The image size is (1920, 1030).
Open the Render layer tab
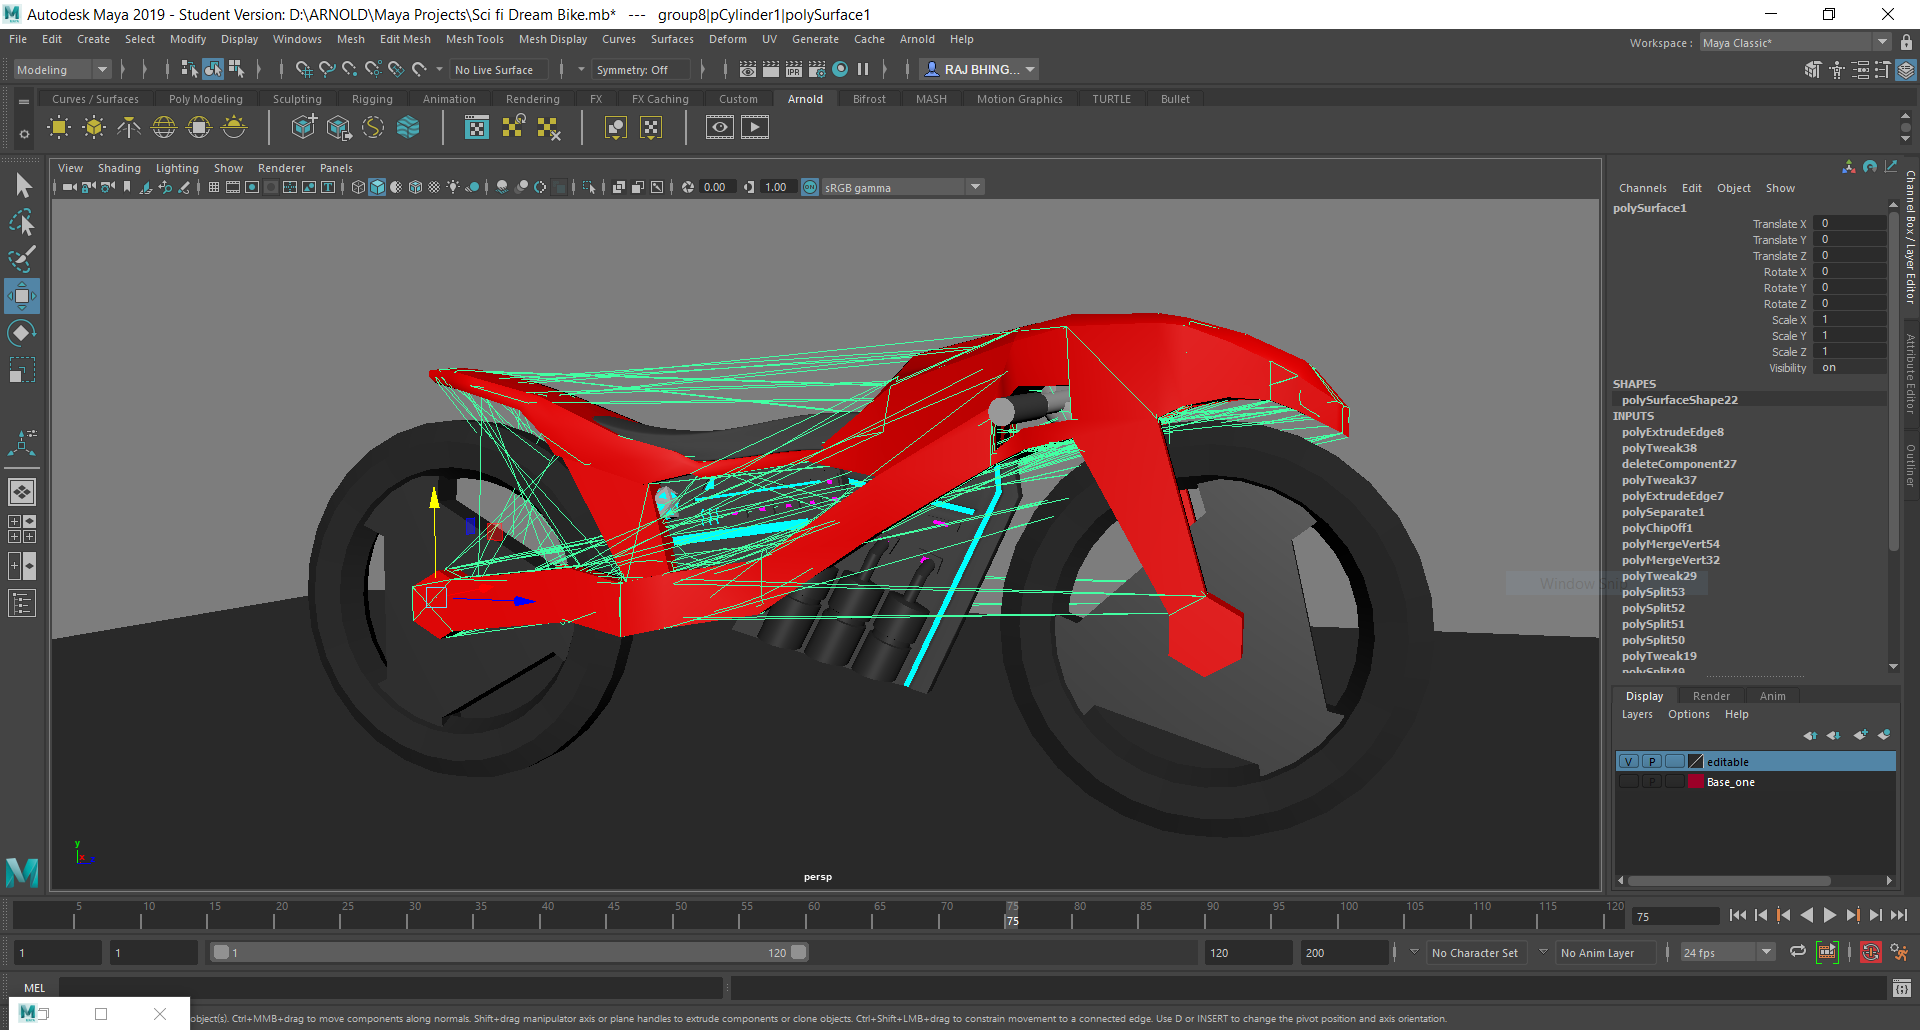(x=1711, y=696)
